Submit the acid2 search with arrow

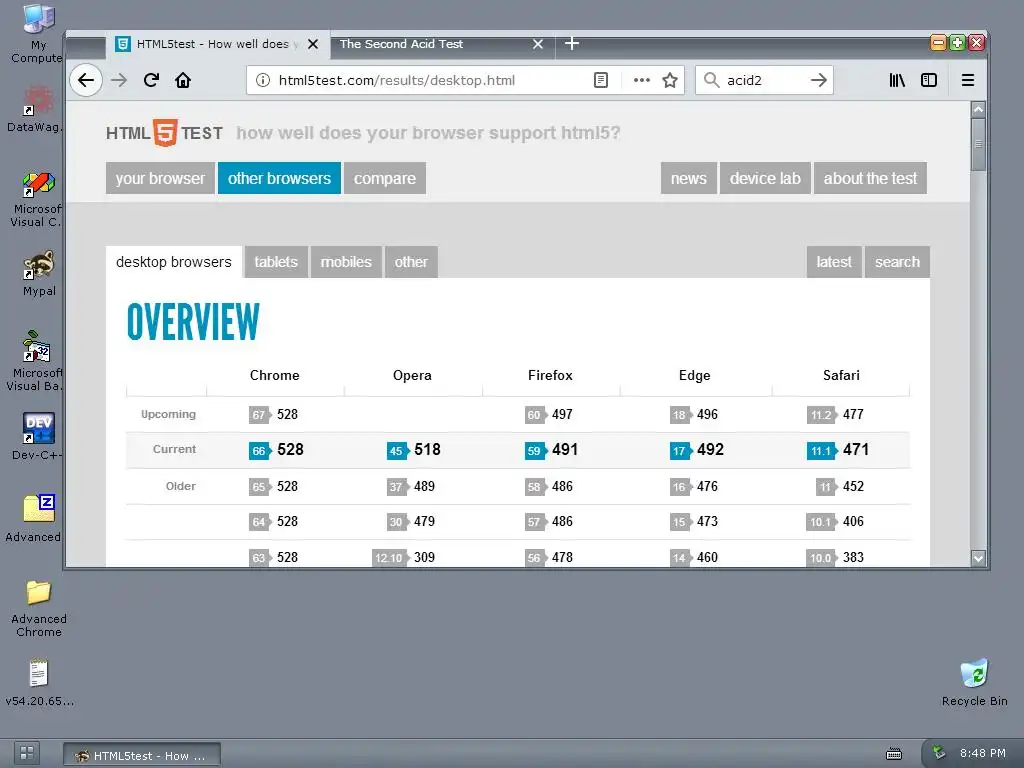coord(818,80)
